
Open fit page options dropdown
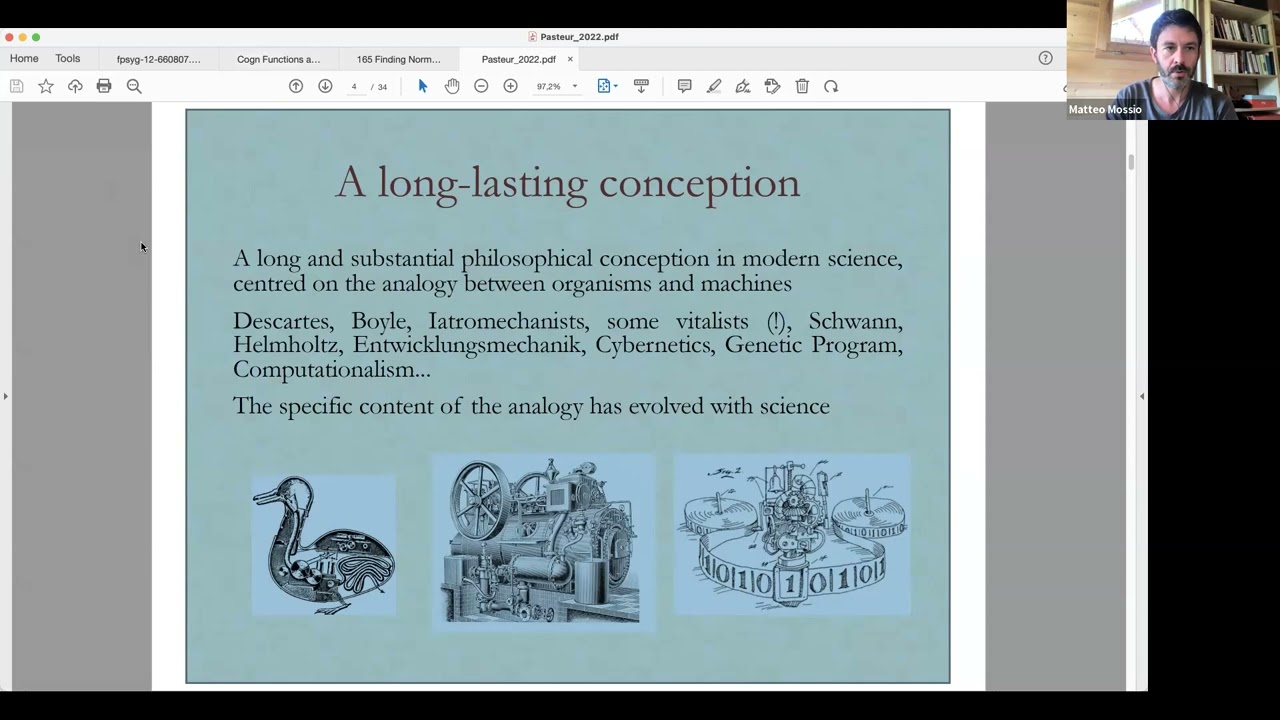coord(607,87)
